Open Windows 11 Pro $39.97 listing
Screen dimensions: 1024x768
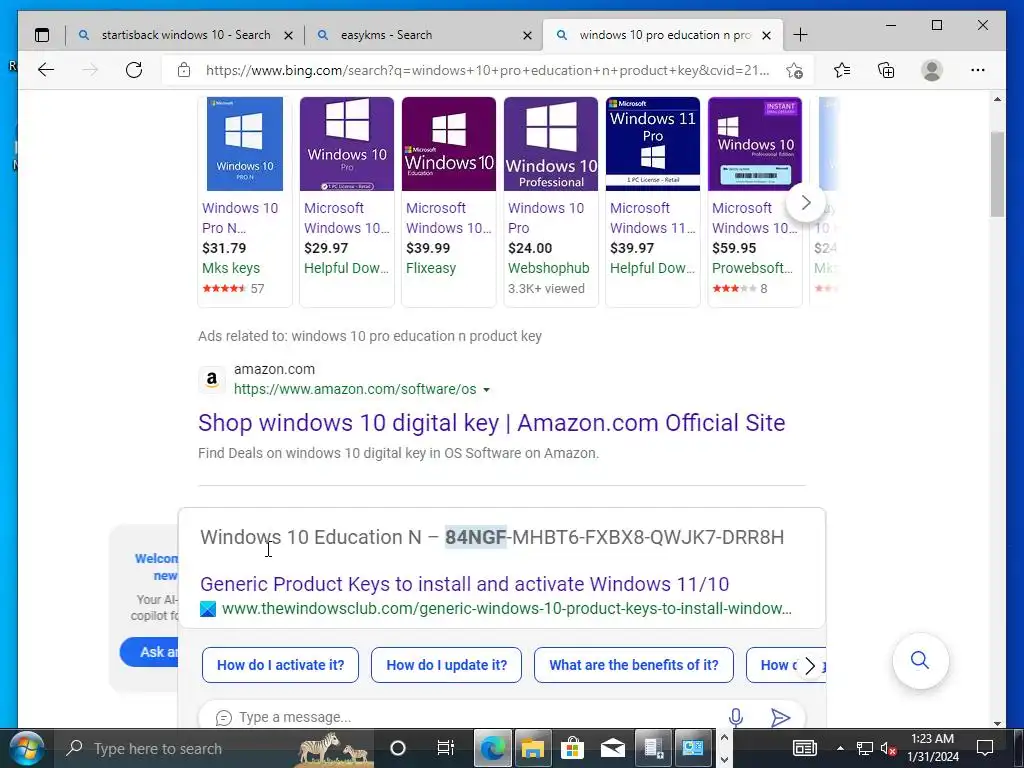653,201
